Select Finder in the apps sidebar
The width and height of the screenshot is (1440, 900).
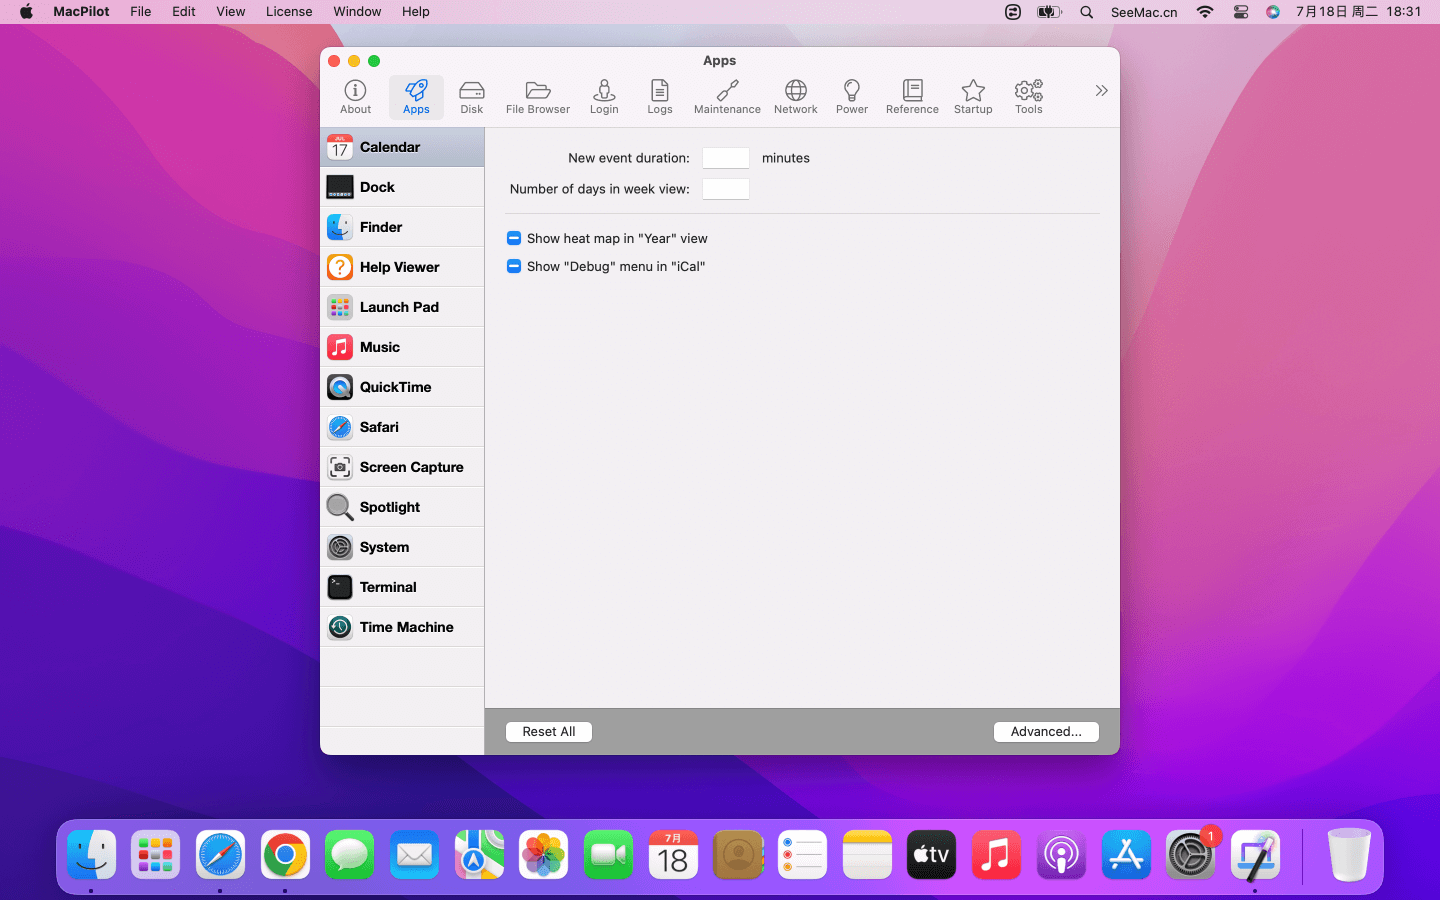point(402,227)
